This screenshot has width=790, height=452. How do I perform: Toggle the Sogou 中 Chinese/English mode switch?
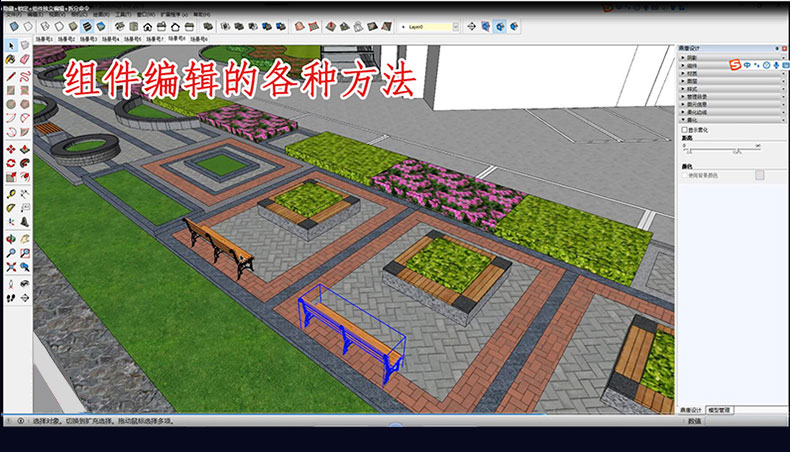pyautogui.click(x=745, y=65)
